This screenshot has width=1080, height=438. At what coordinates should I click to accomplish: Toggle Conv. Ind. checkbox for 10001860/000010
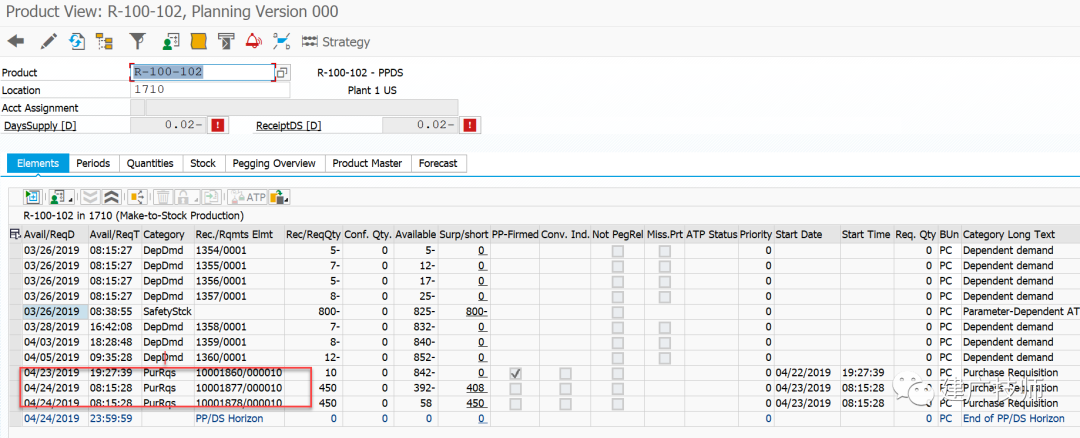click(x=565, y=373)
